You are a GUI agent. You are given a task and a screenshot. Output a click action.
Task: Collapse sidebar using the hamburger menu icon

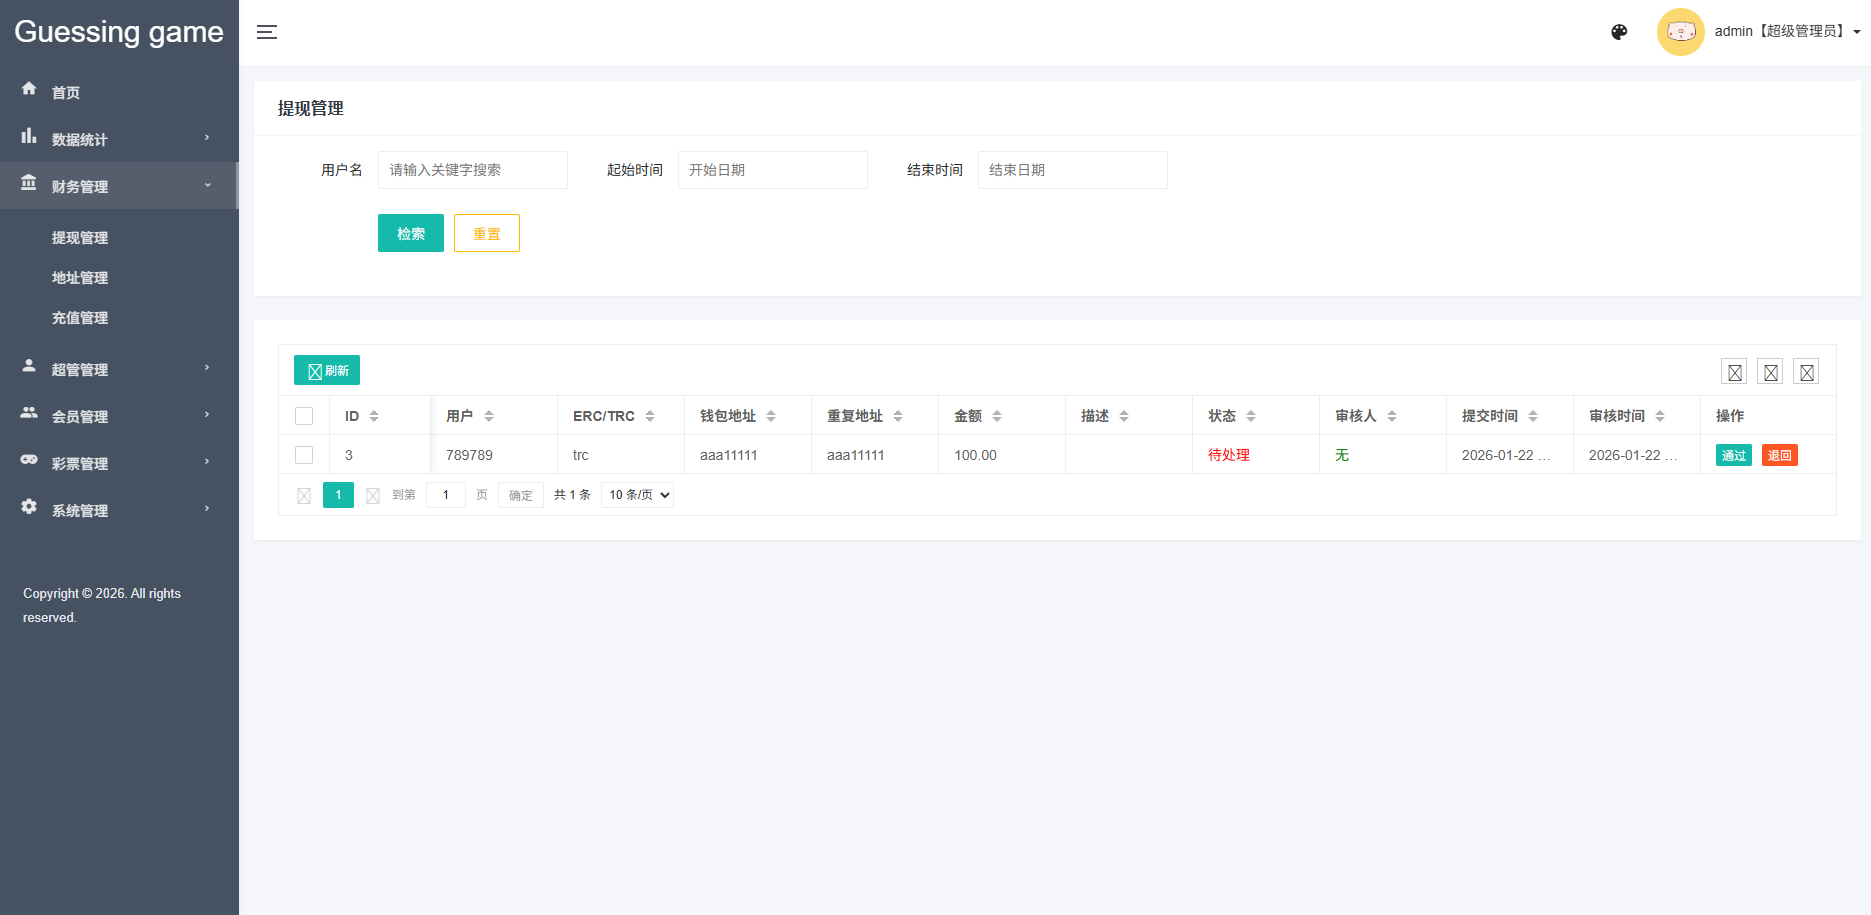point(267,32)
